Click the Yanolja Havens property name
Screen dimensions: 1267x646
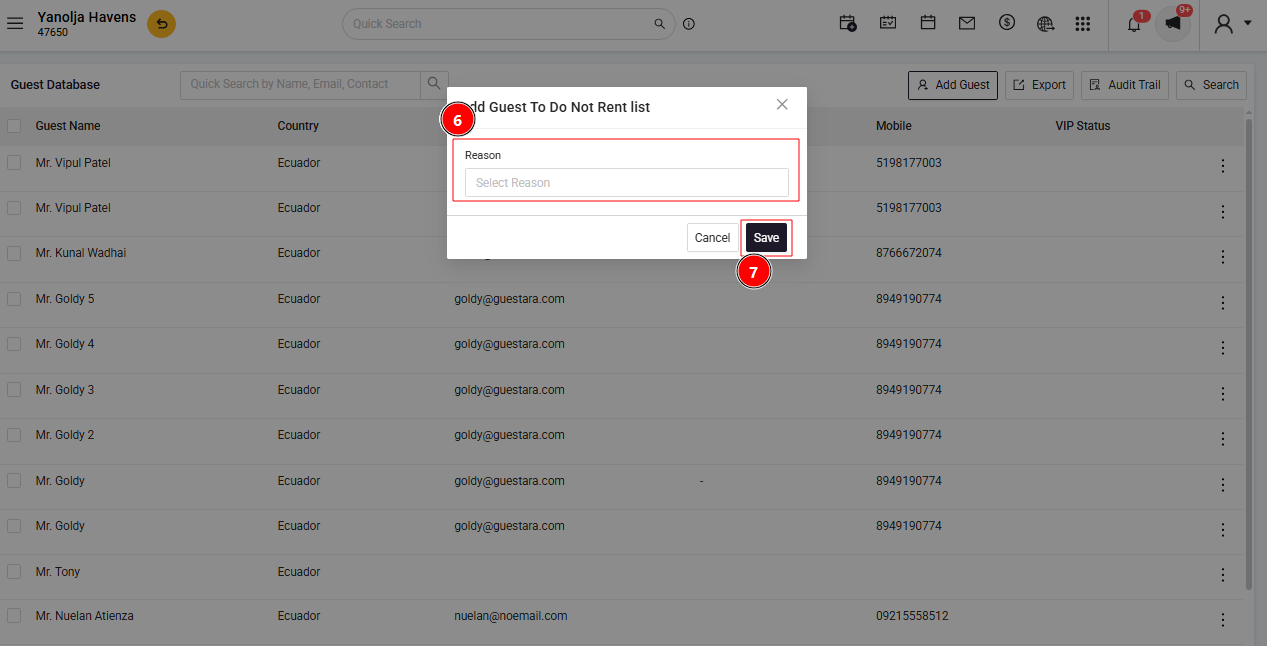point(87,17)
